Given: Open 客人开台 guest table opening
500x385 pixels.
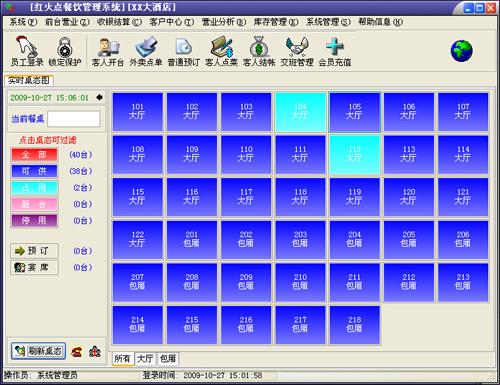Looking at the screenshot, I should click(x=107, y=50).
